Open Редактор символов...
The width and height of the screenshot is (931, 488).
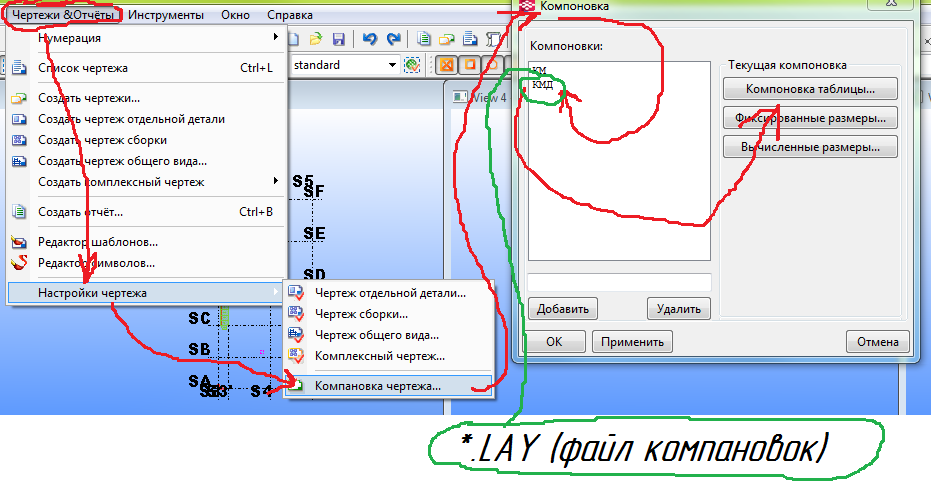coord(147,263)
